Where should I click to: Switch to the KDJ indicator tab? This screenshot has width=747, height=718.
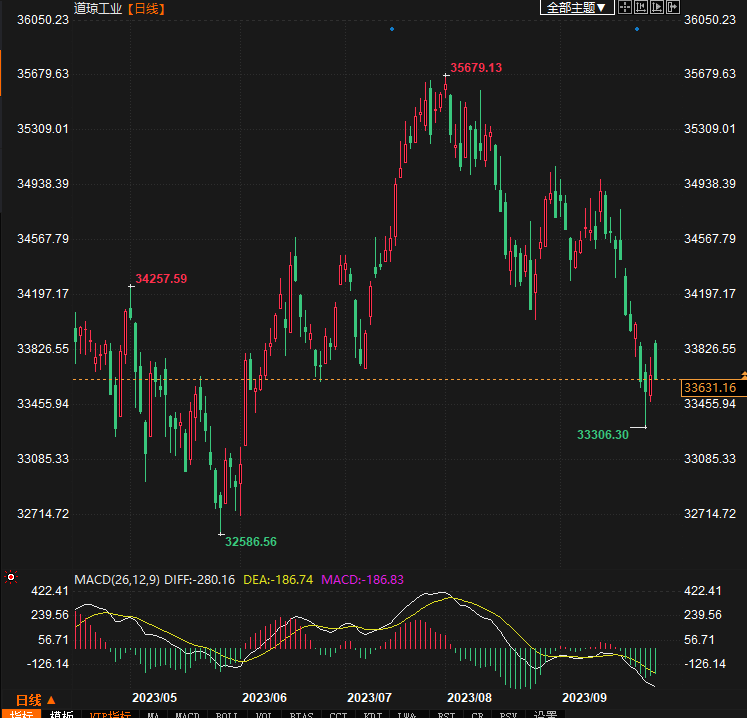pyautogui.click(x=373, y=715)
